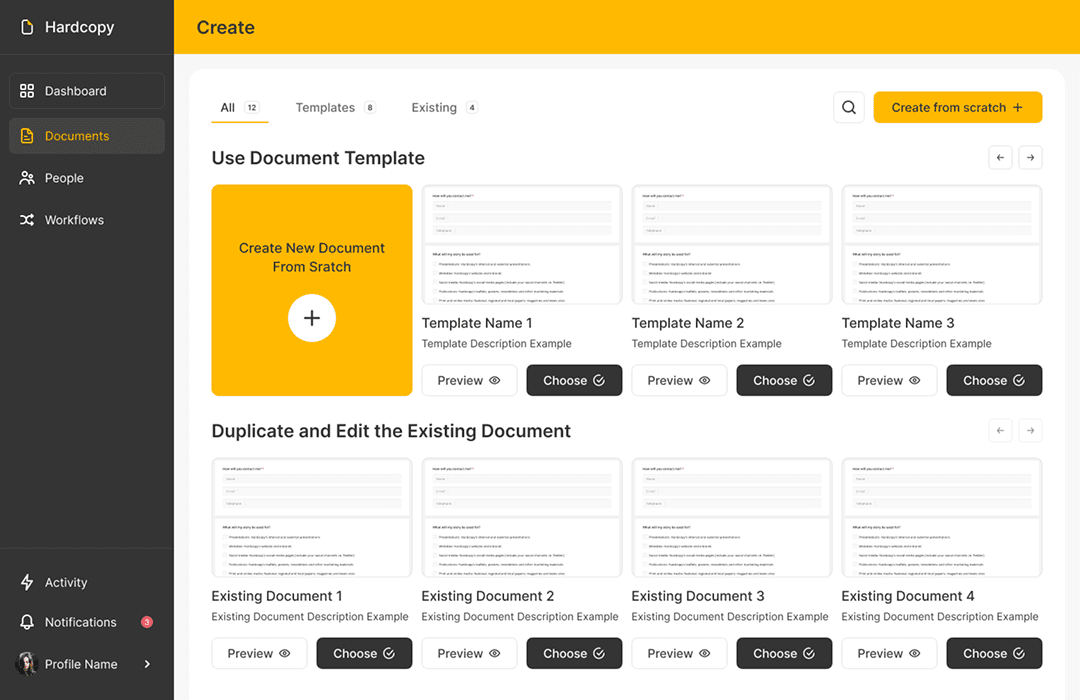Click the plus icon on the scratch card

(312, 318)
